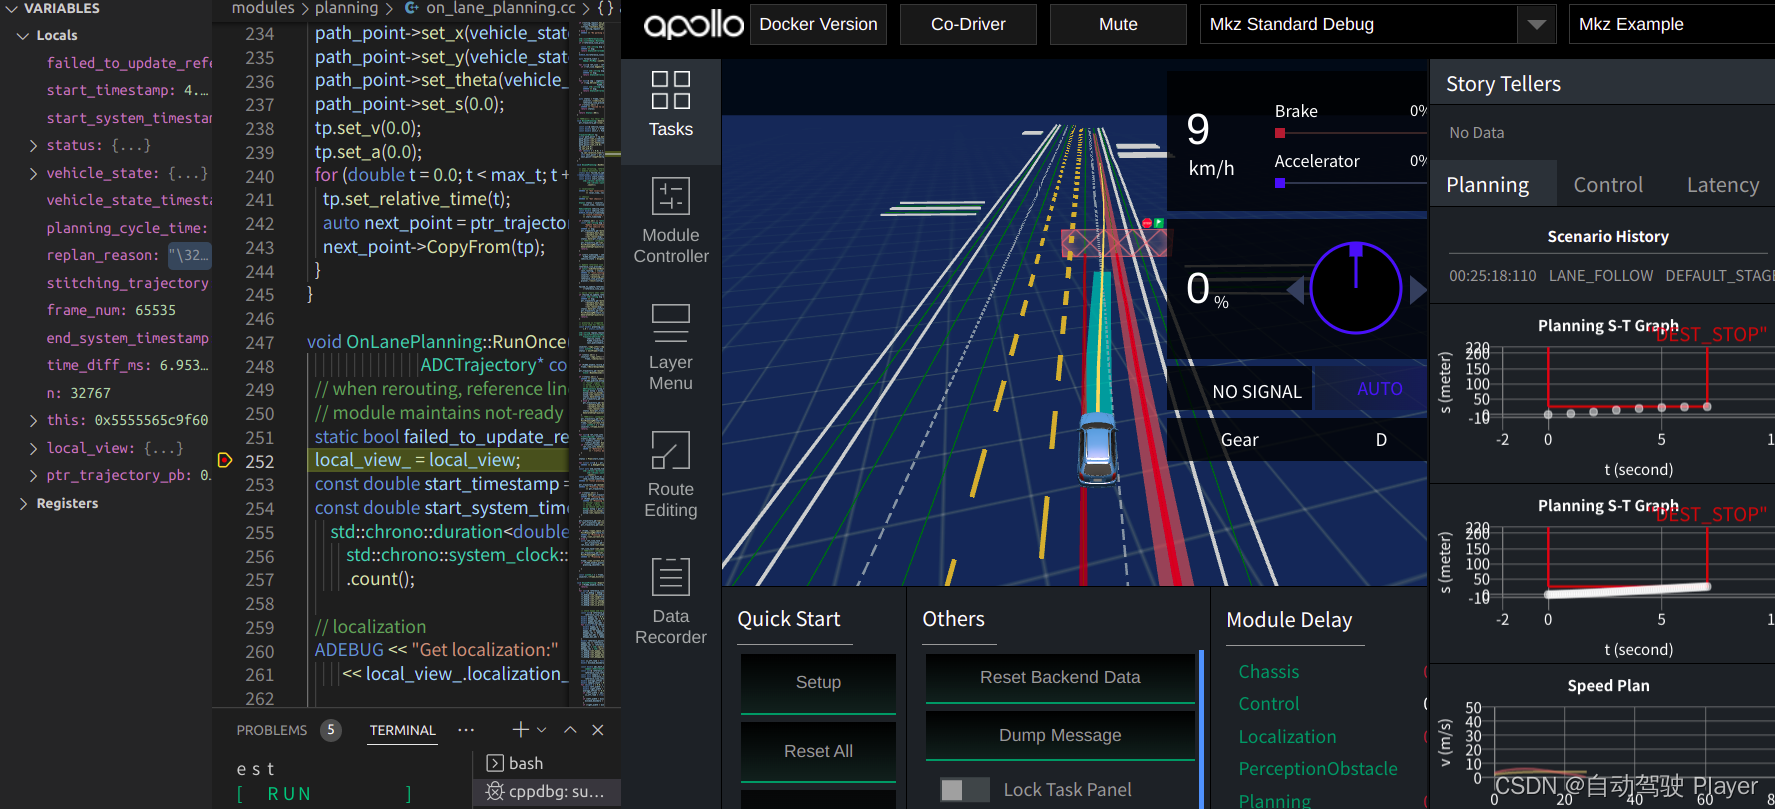This screenshot has width=1775, height=809.
Task: Click Localization in Module Delay list
Action: [1287, 737]
